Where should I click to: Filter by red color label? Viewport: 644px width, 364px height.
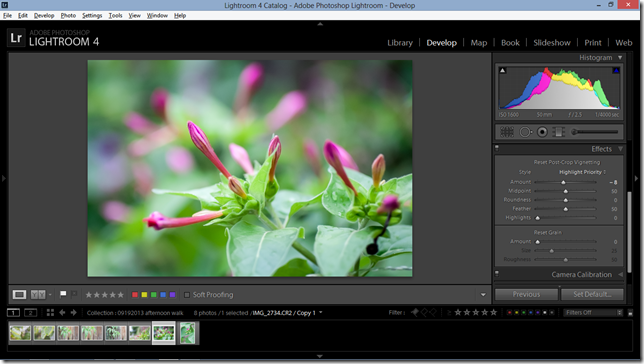click(509, 313)
